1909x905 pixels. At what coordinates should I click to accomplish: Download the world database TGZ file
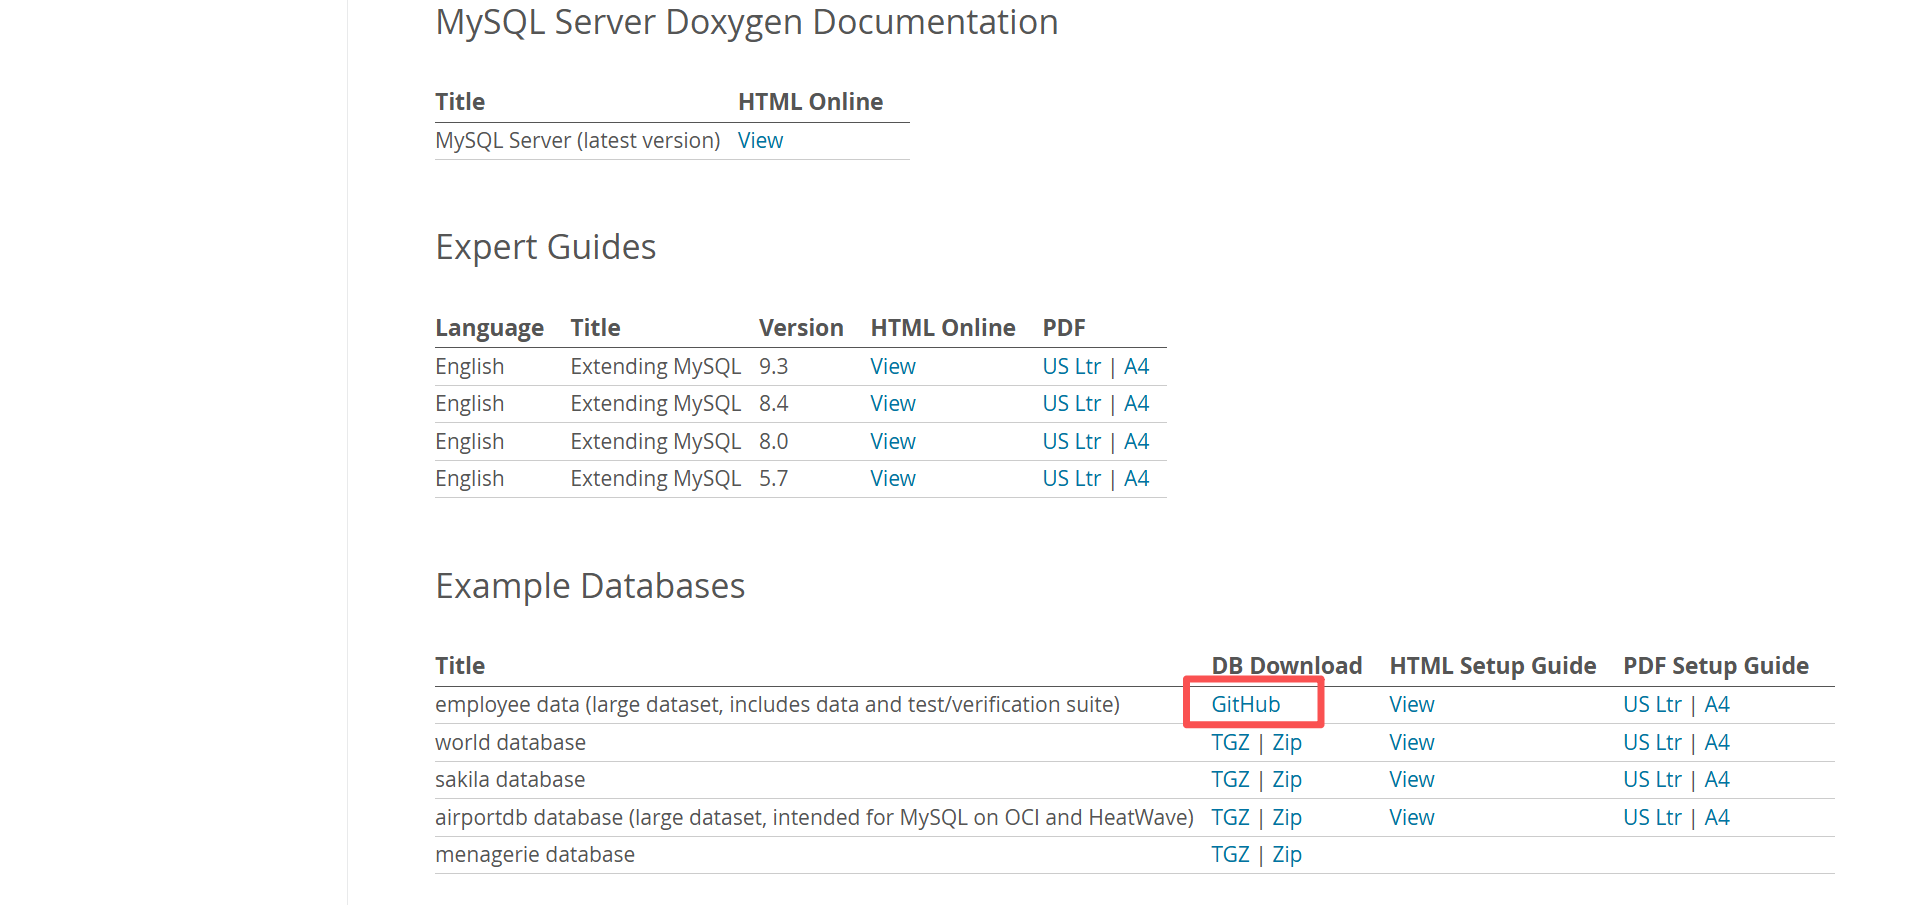(x=1230, y=742)
